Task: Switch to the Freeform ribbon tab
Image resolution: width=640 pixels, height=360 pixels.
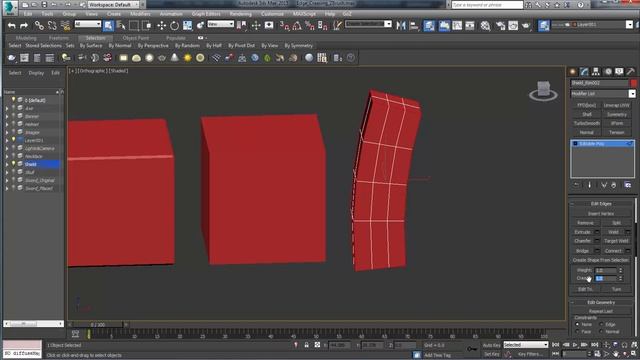Action: [59, 38]
